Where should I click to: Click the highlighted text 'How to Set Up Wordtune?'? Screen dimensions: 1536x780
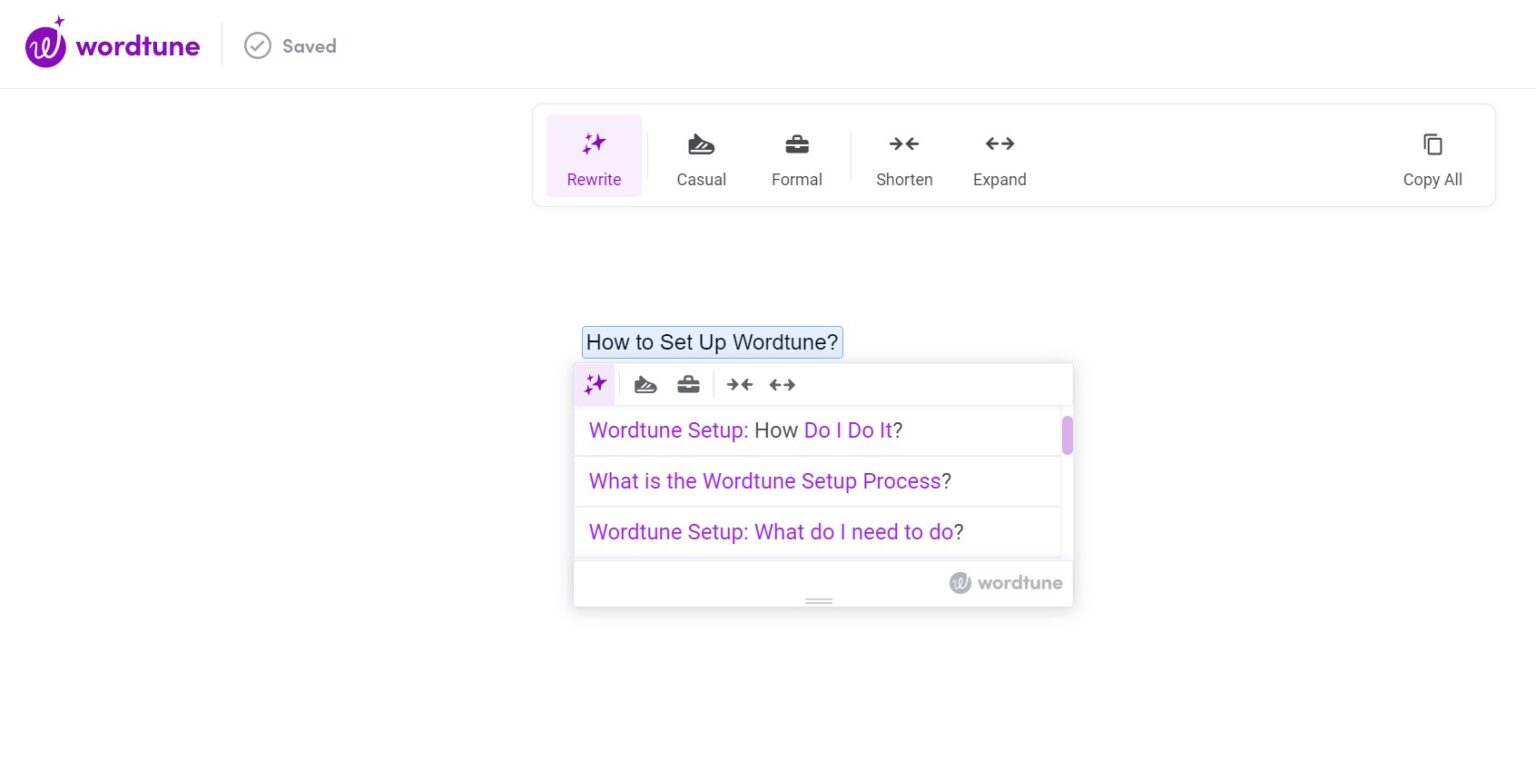pos(711,341)
